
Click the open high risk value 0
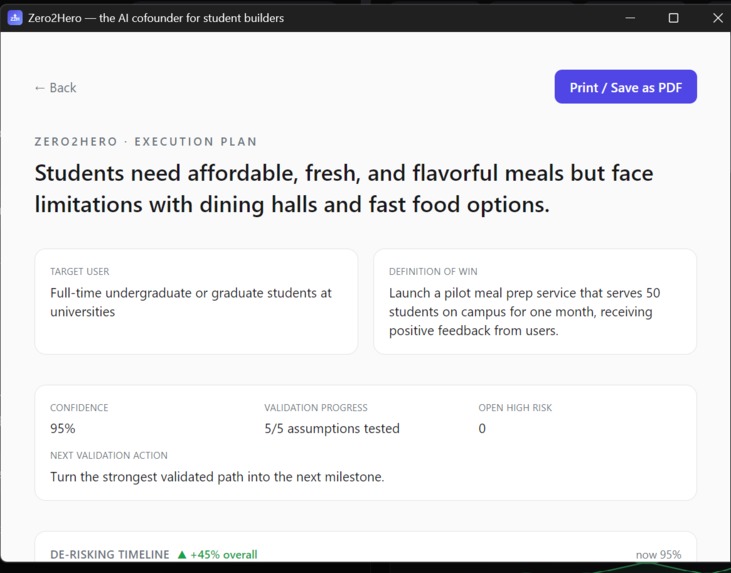[482, 428]
